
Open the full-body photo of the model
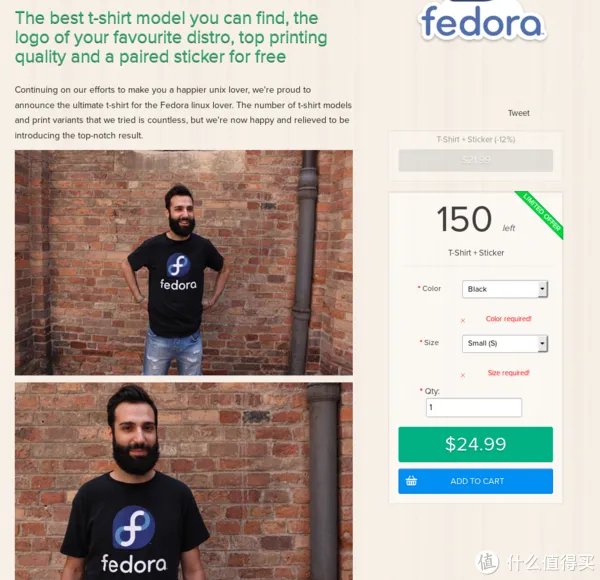[x=184, y=262]
